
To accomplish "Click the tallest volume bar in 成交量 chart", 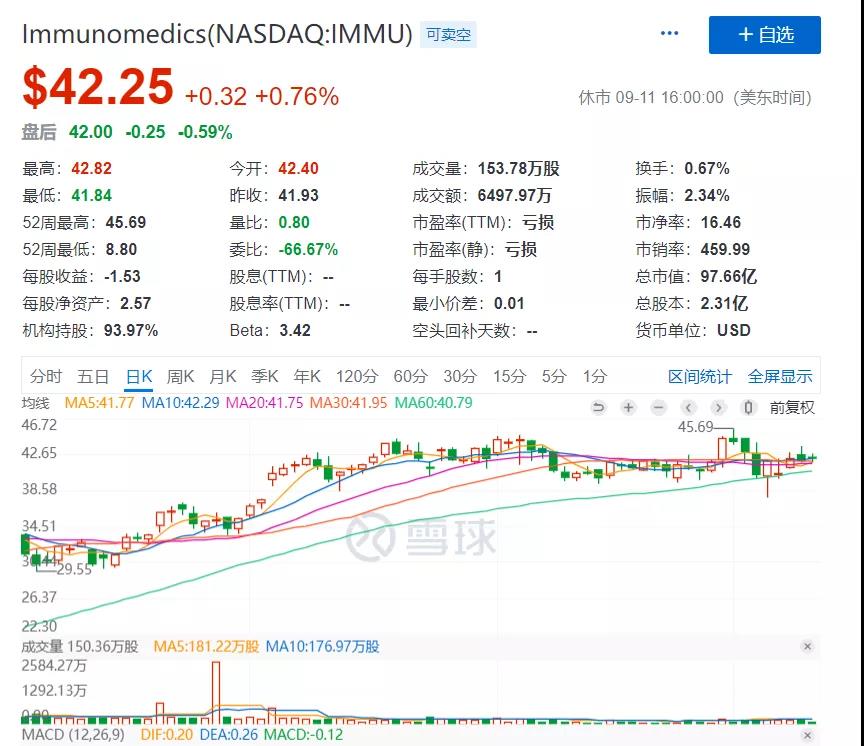I will coord(215,693).
